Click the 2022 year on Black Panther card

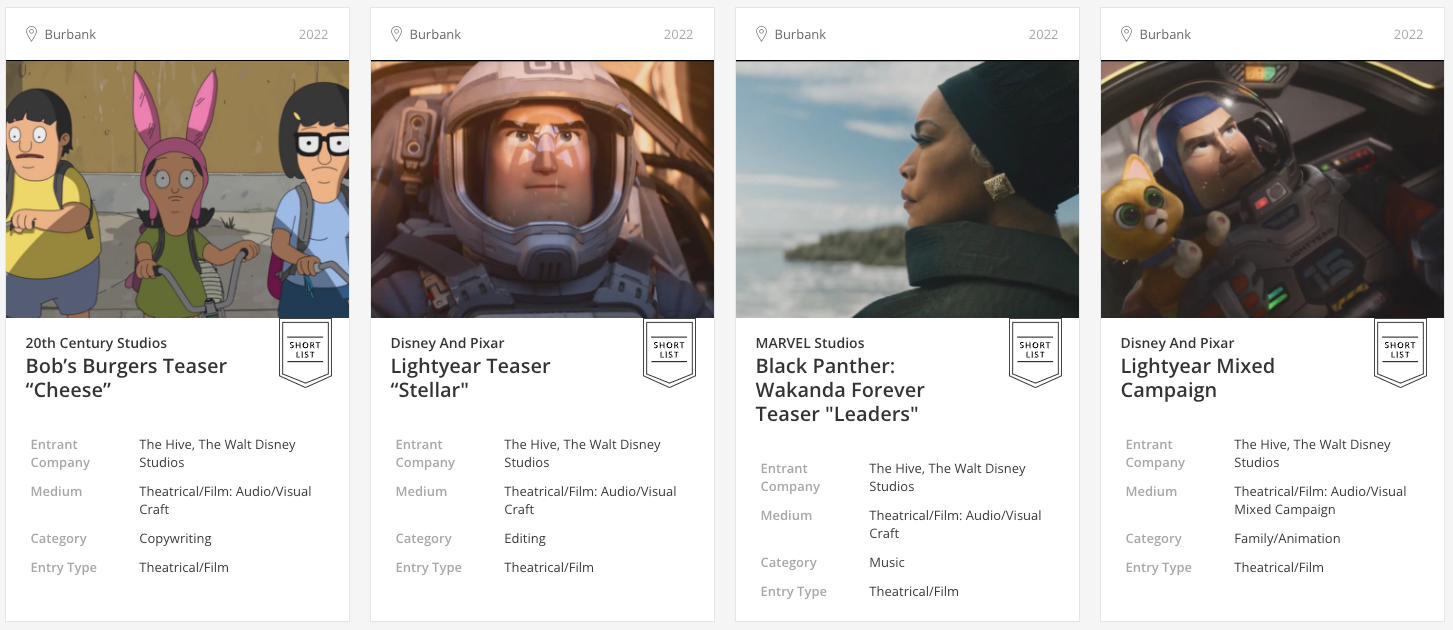point(1043,34)
